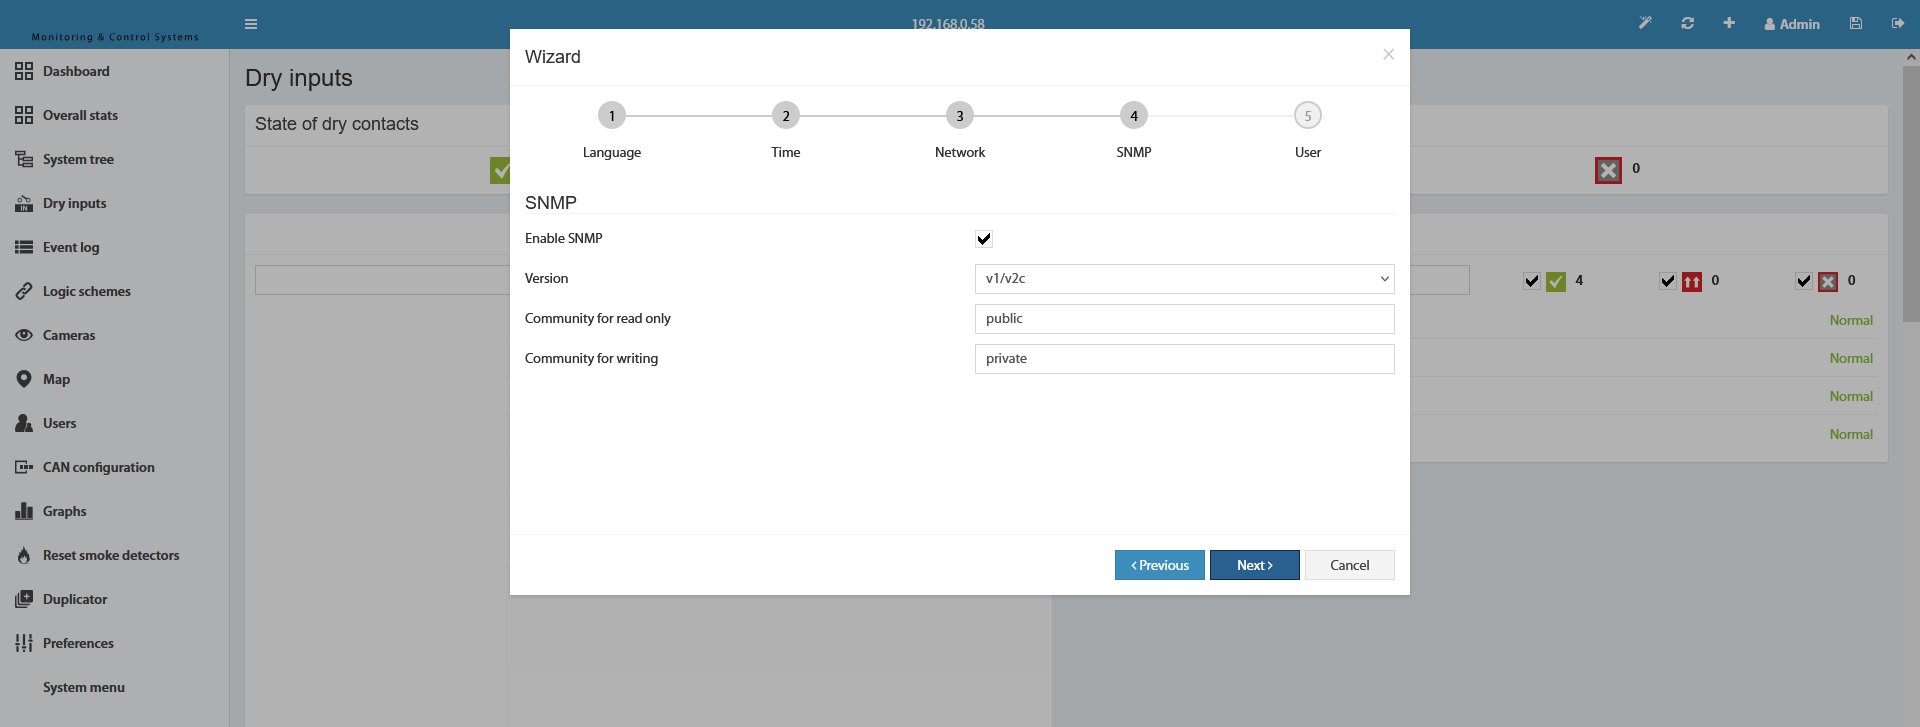The width and height of the screenshot is (1920, 727).
Task: Open the Admin user menu
Action: coord(1792,24)
